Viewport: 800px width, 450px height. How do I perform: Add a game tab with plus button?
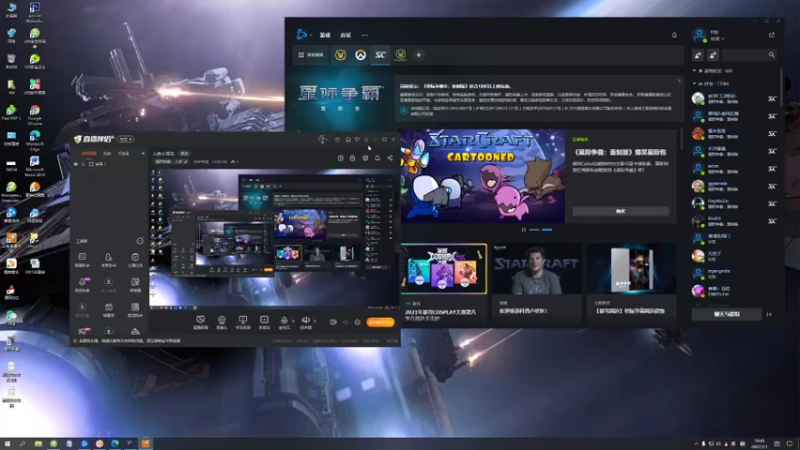(x=418, y=55)
